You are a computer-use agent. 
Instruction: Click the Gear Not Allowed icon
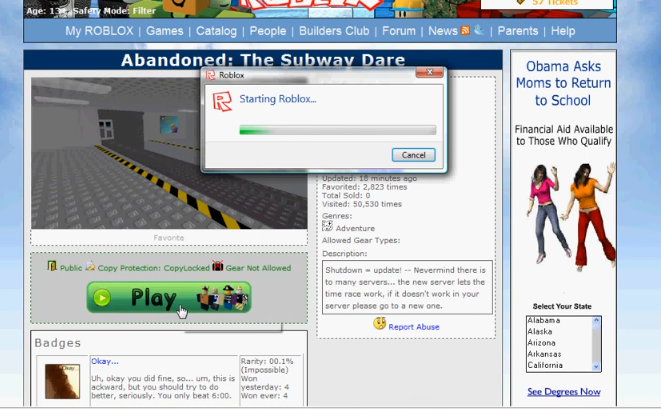(x=218, y=266)
